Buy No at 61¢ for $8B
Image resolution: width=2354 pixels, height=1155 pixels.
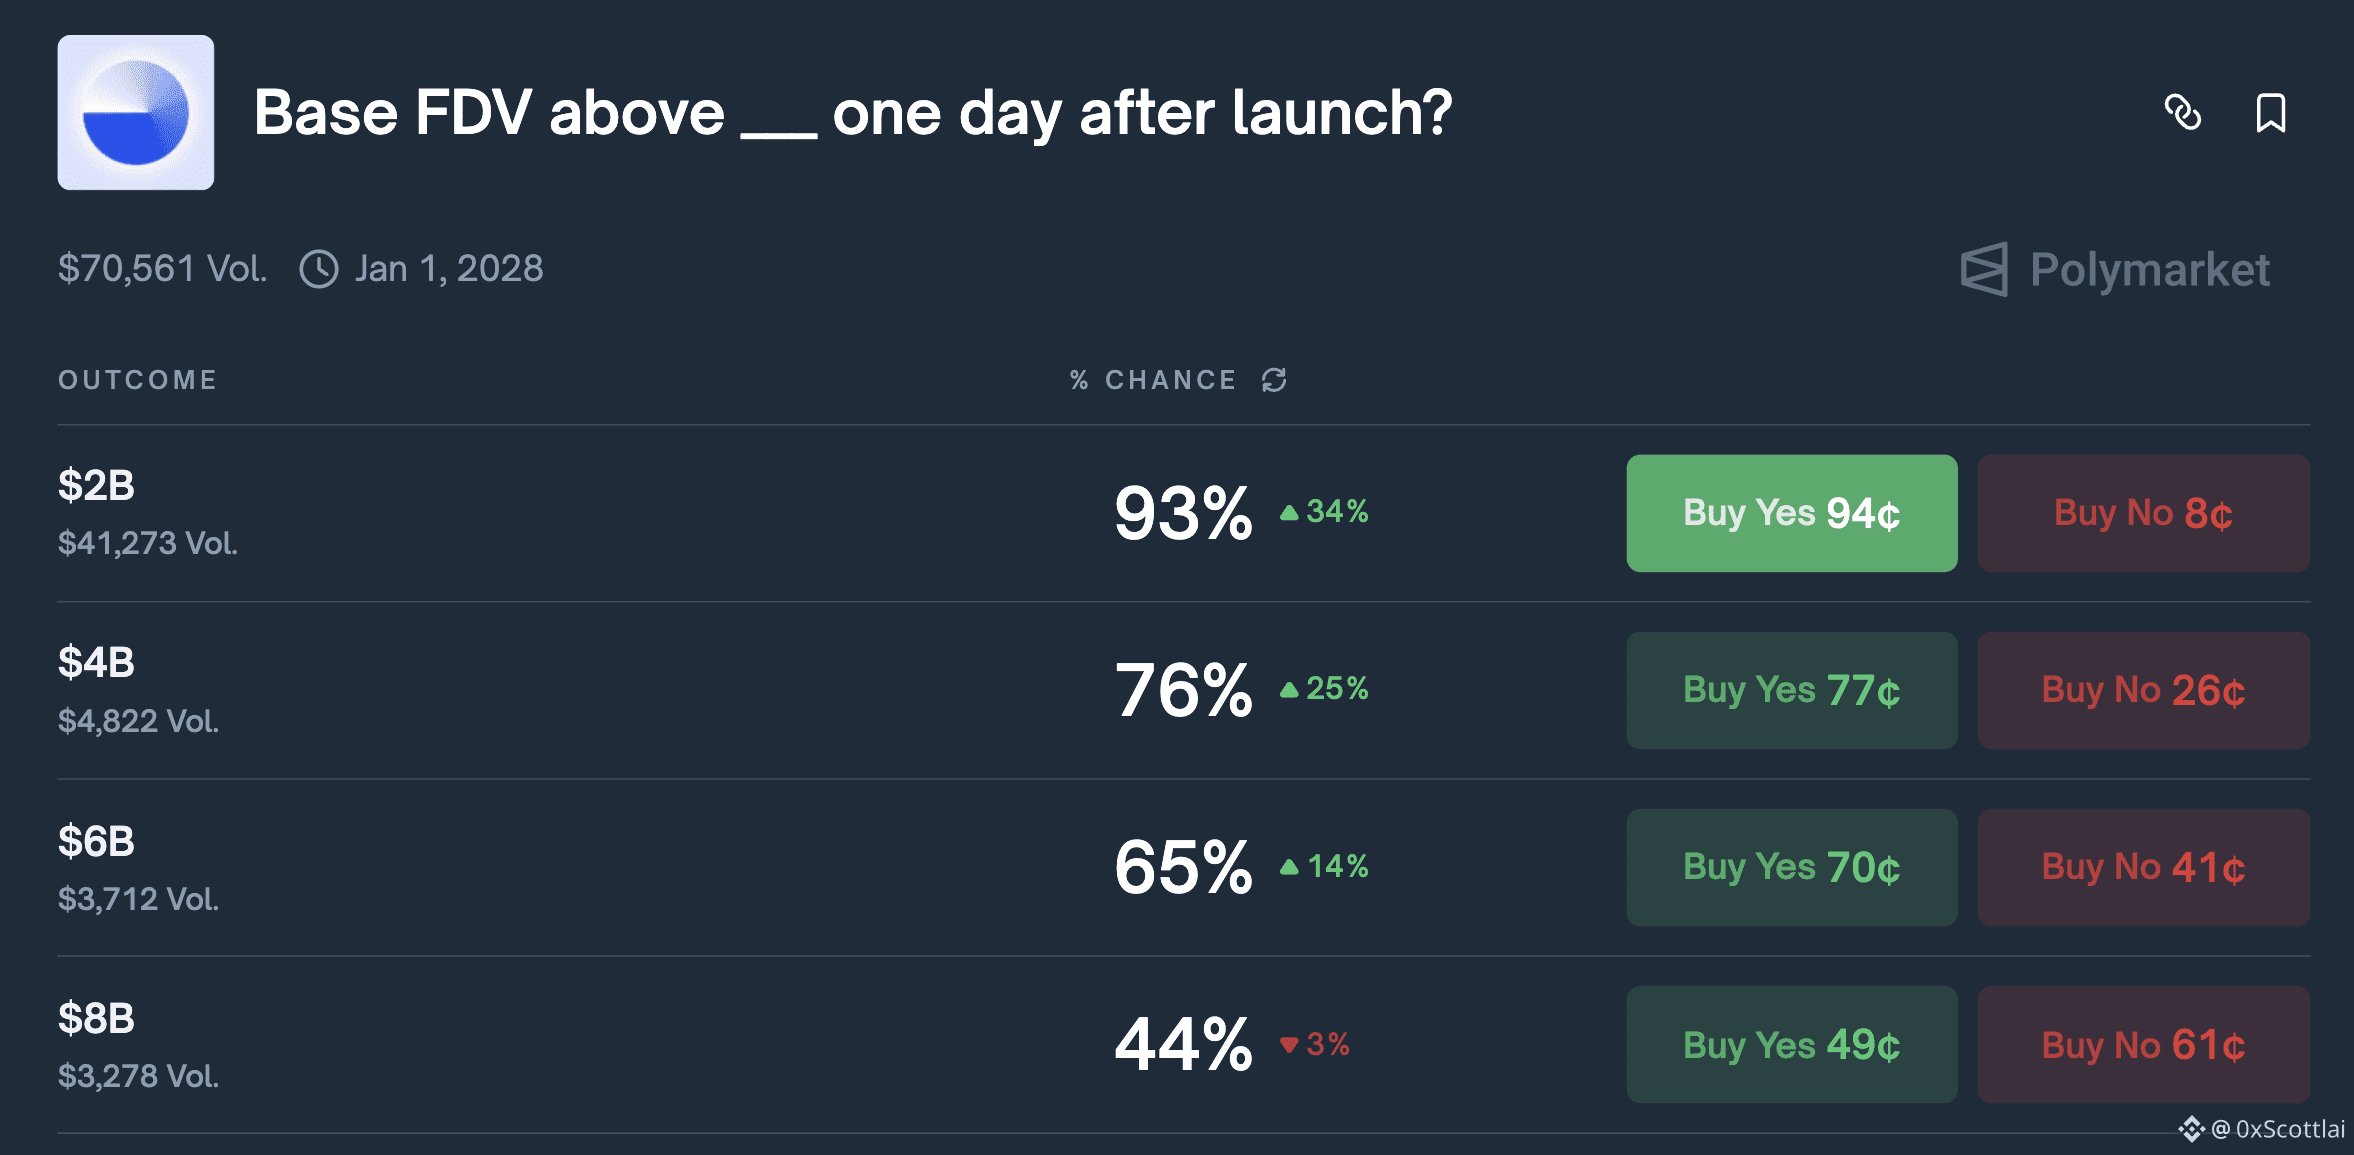(x=2143, y=1045)
